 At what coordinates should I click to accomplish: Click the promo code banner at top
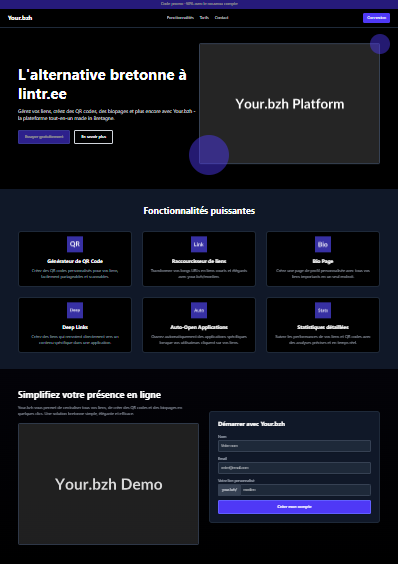click(x=199, y=4)
